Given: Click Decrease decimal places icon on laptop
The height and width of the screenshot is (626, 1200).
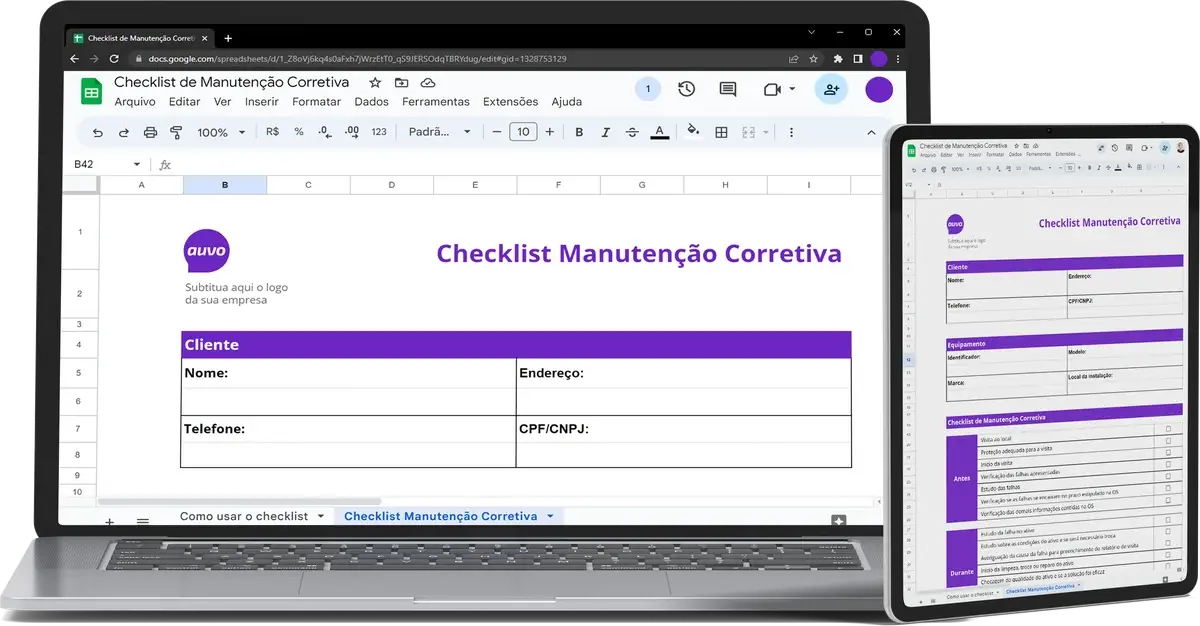Looking at the screenshot, I should [x=324, y=132].
